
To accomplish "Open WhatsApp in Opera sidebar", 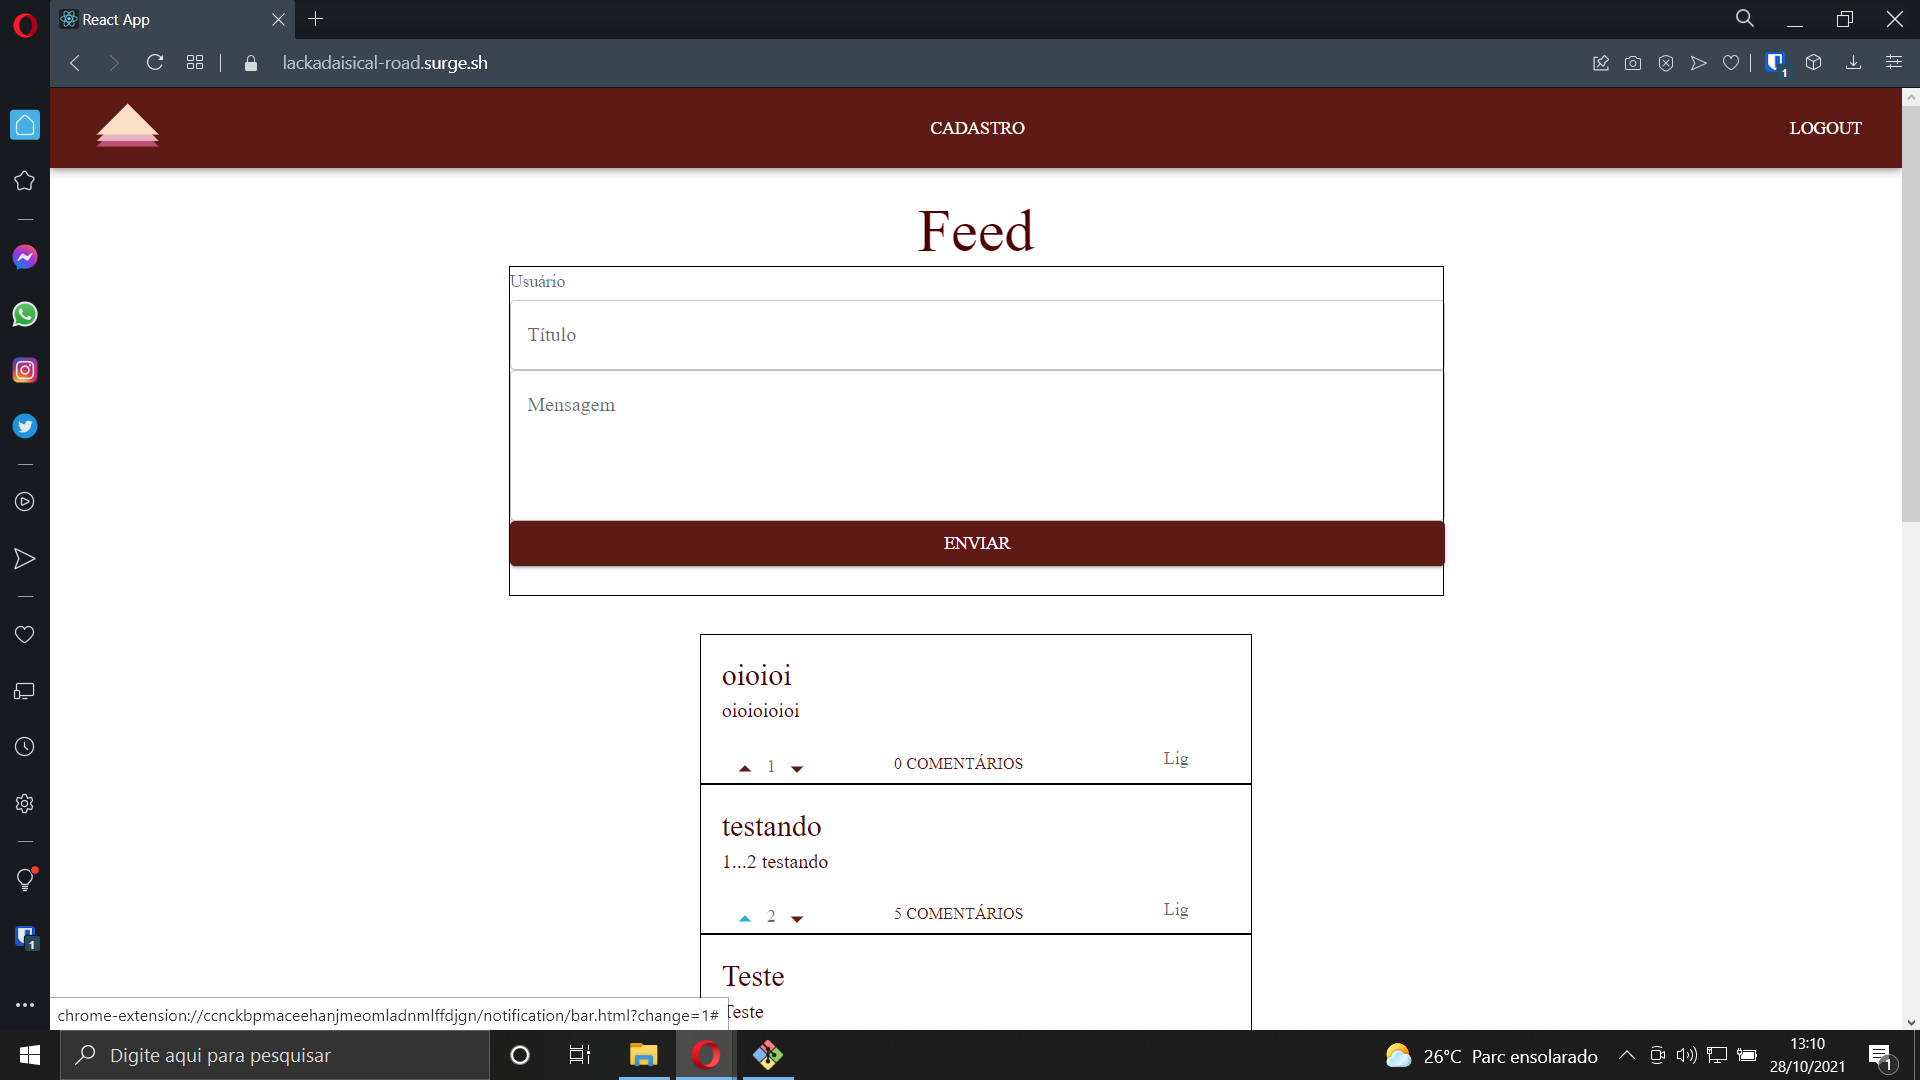I will (25, 314).
